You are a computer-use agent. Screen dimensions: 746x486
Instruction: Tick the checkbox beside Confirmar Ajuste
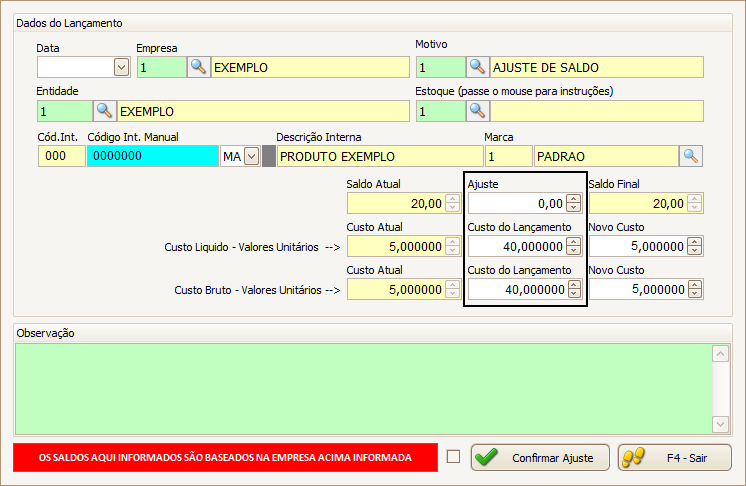tap(454, 457)
